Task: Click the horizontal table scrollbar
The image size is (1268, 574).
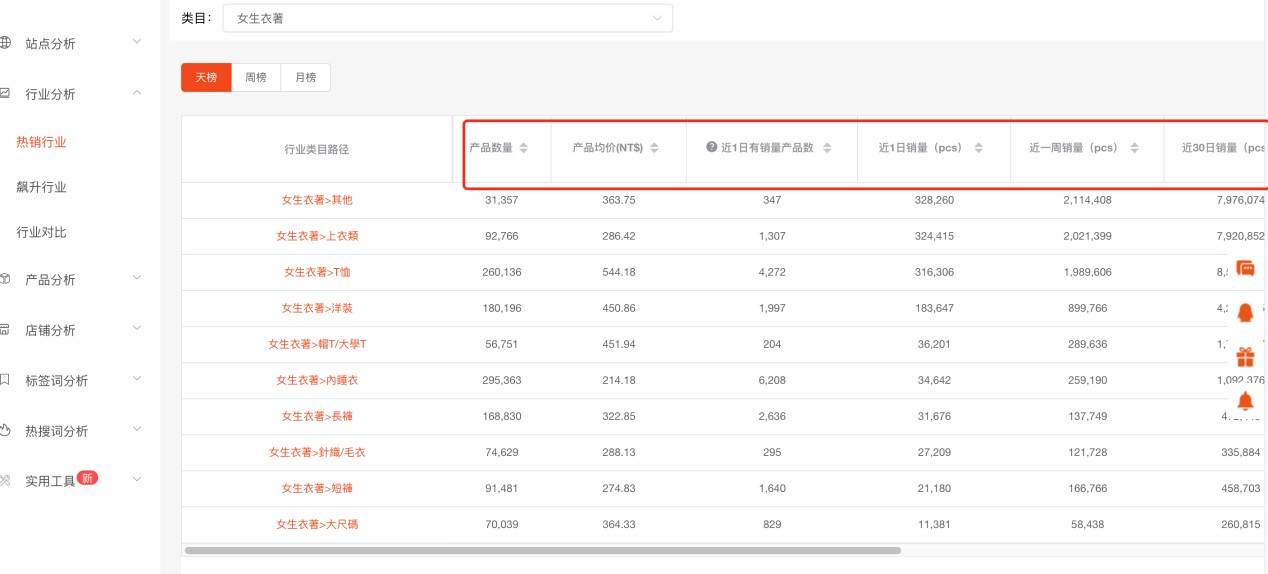Action: point(543,550)
